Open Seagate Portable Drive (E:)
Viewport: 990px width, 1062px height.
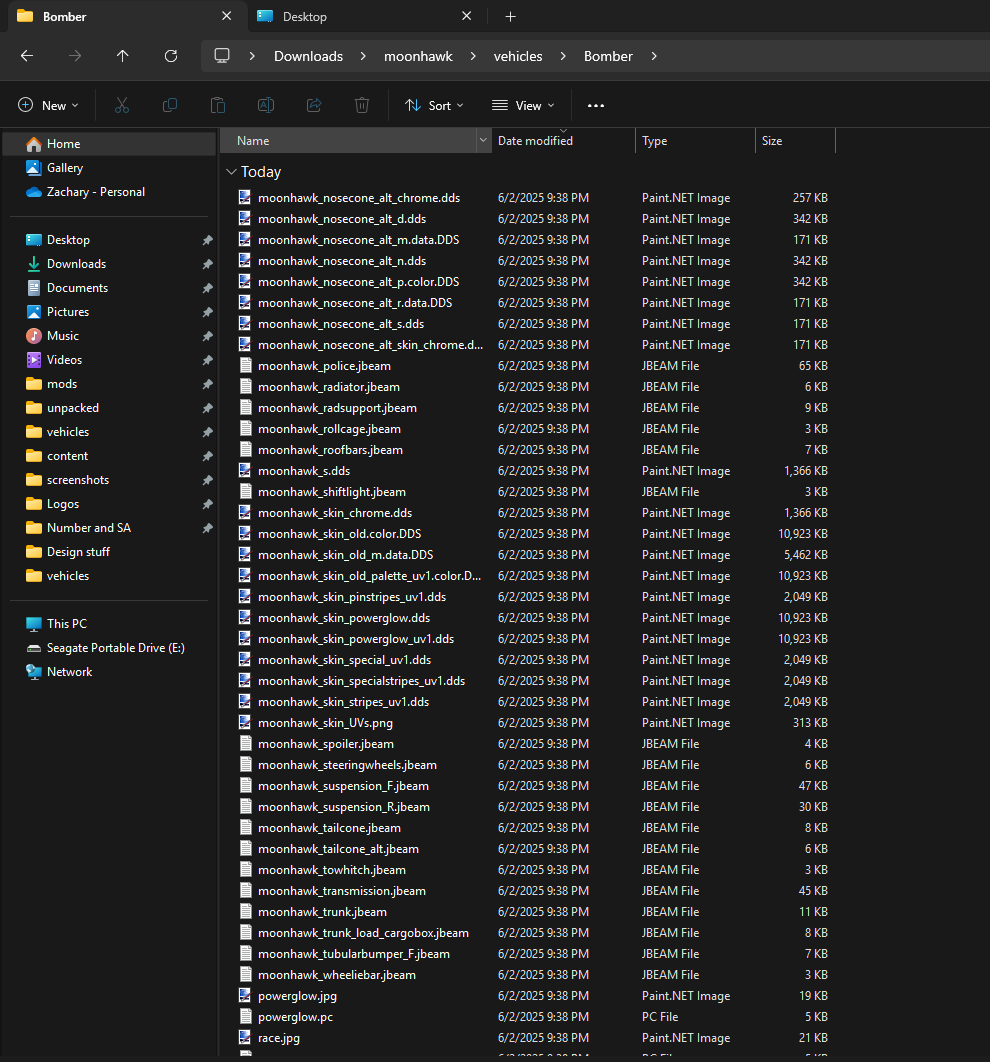[110, 648]
